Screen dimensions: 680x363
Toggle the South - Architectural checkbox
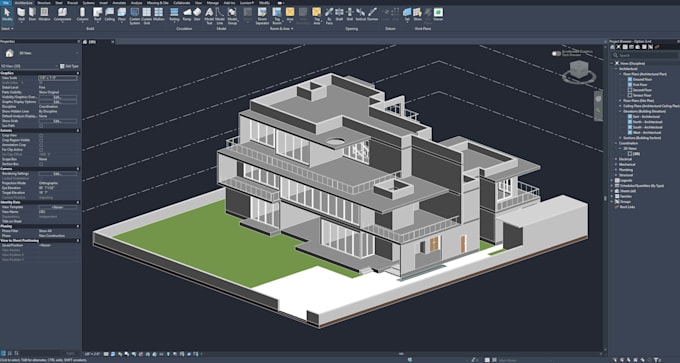point(630,127)
